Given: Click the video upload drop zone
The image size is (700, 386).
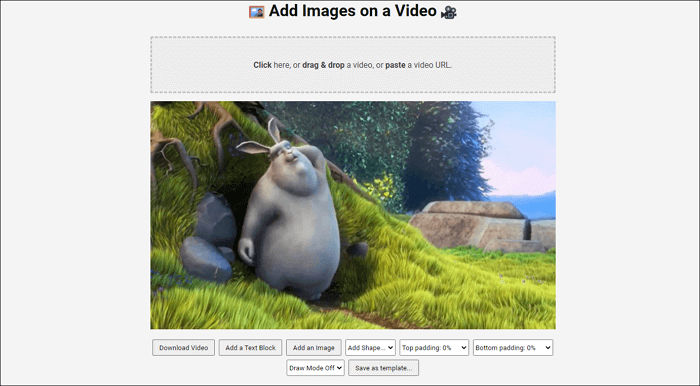Looking at the screenshot, I should click(x=353, y=65).
